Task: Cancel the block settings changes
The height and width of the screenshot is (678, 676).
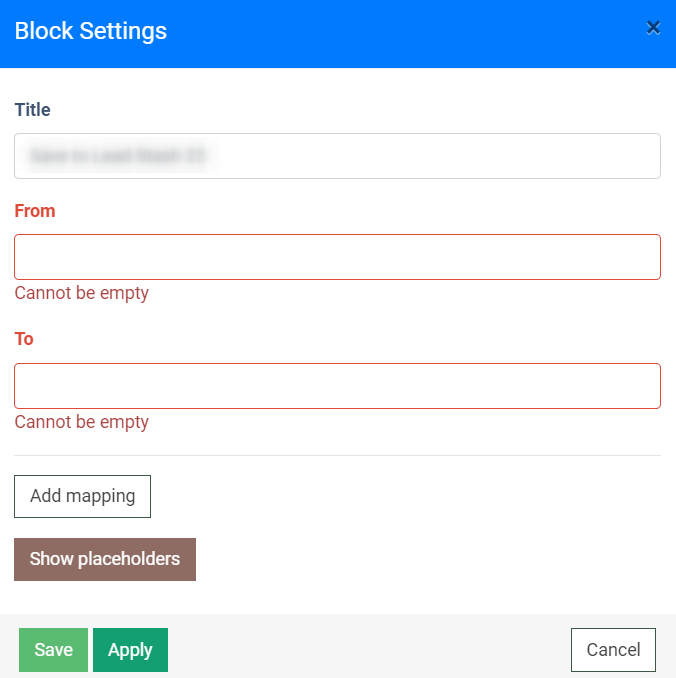Action: click(613, 650)
